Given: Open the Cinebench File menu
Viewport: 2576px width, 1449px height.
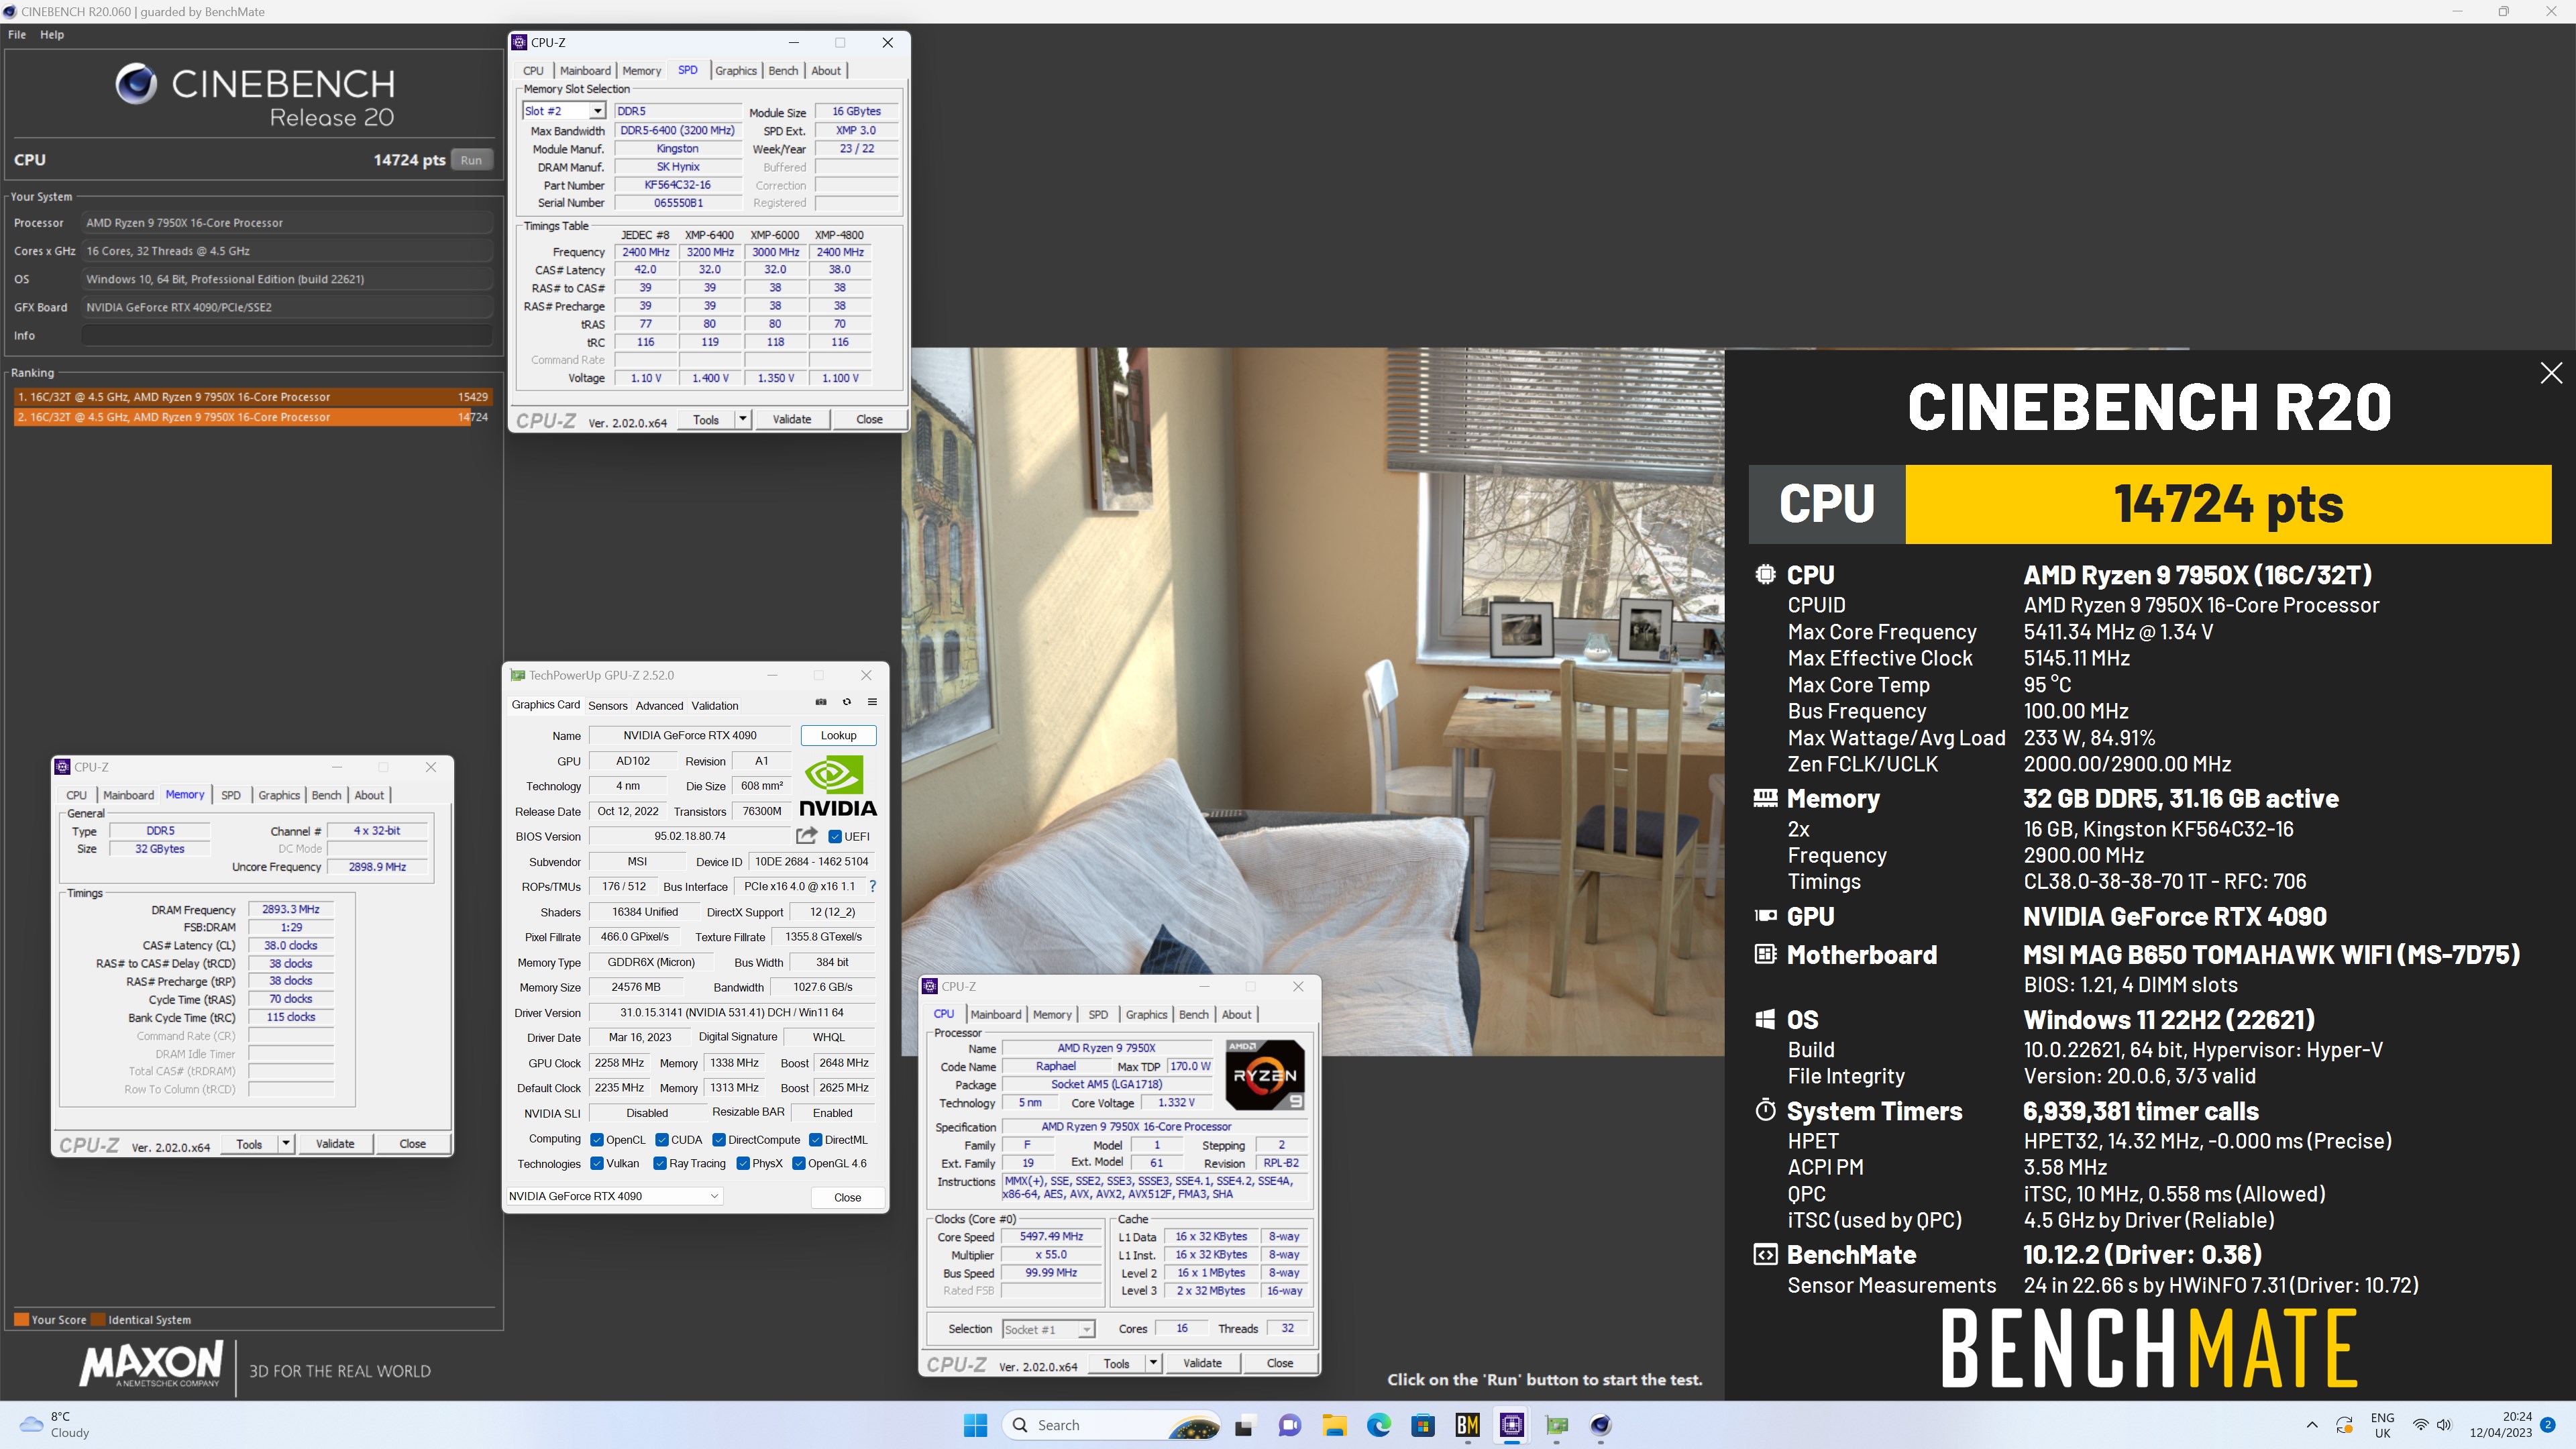Looking at the screenshot, I should pyautogui.click(x=17, y=34).
